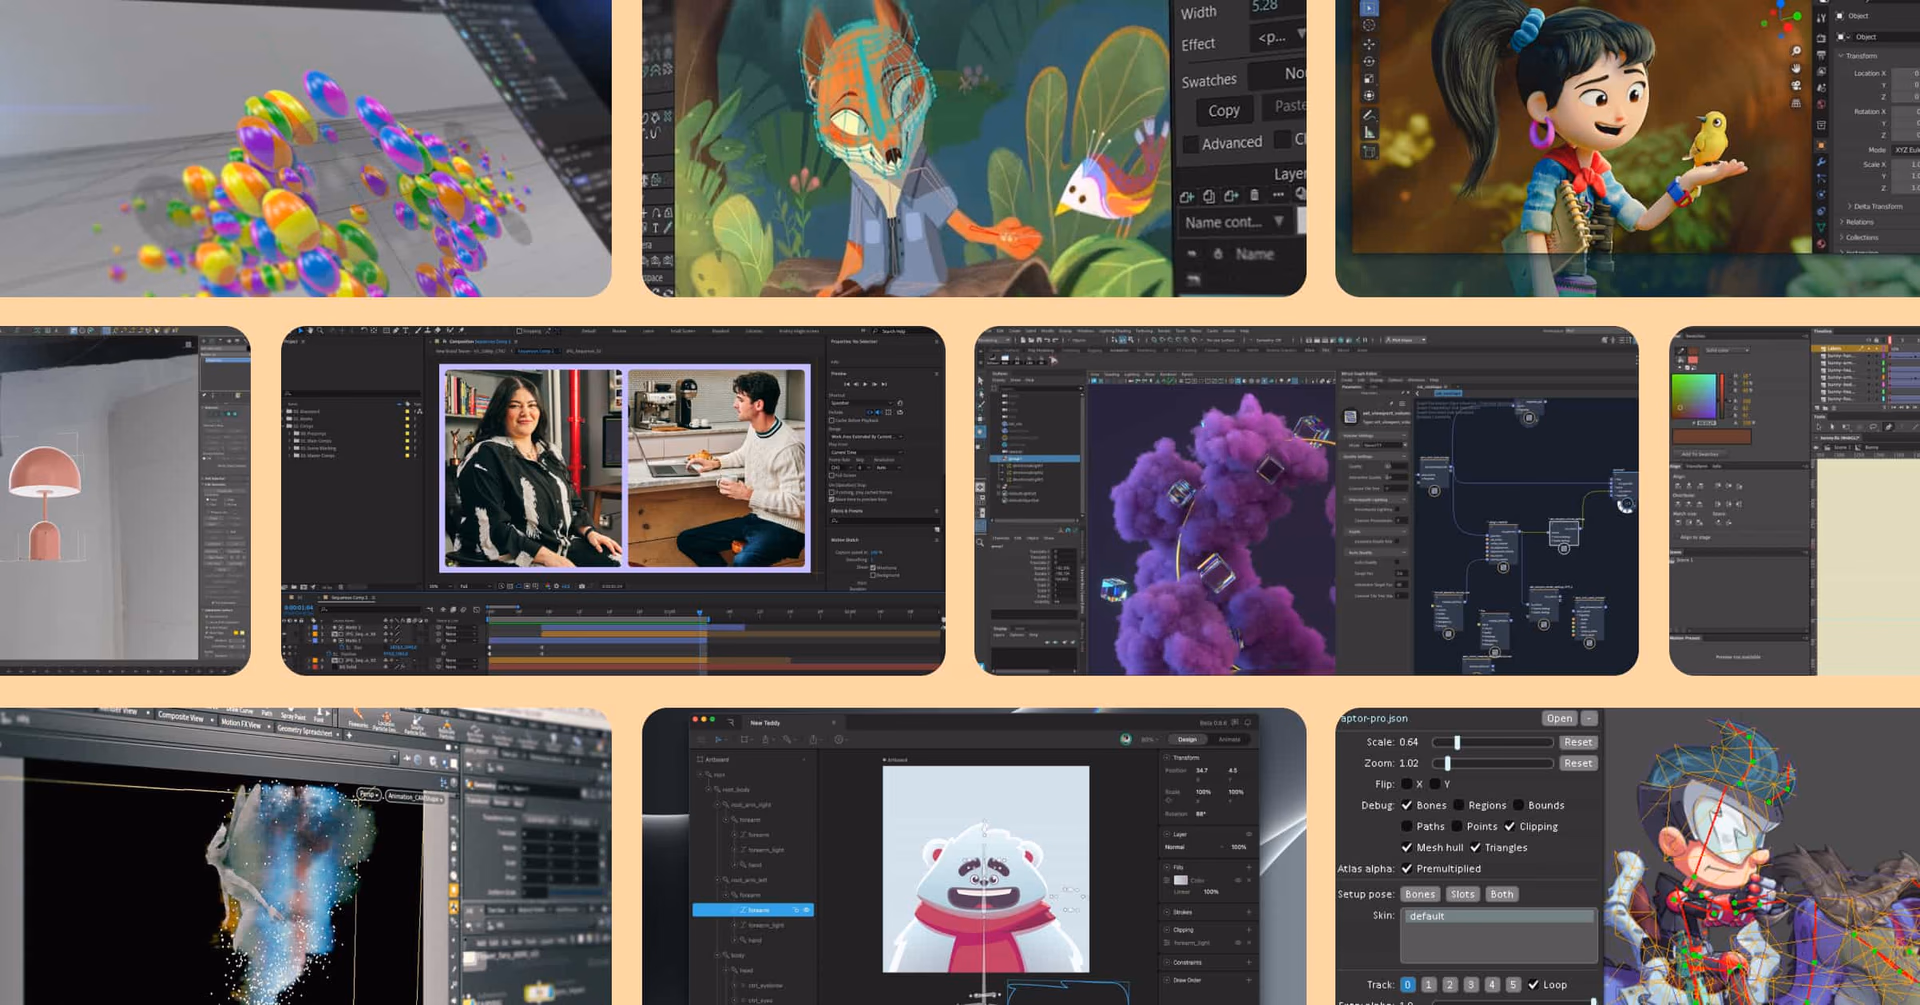1920x1005 pixels.
Task: Uncheck the Clipping debug checkbox
Action: (x=1510, y=826)
